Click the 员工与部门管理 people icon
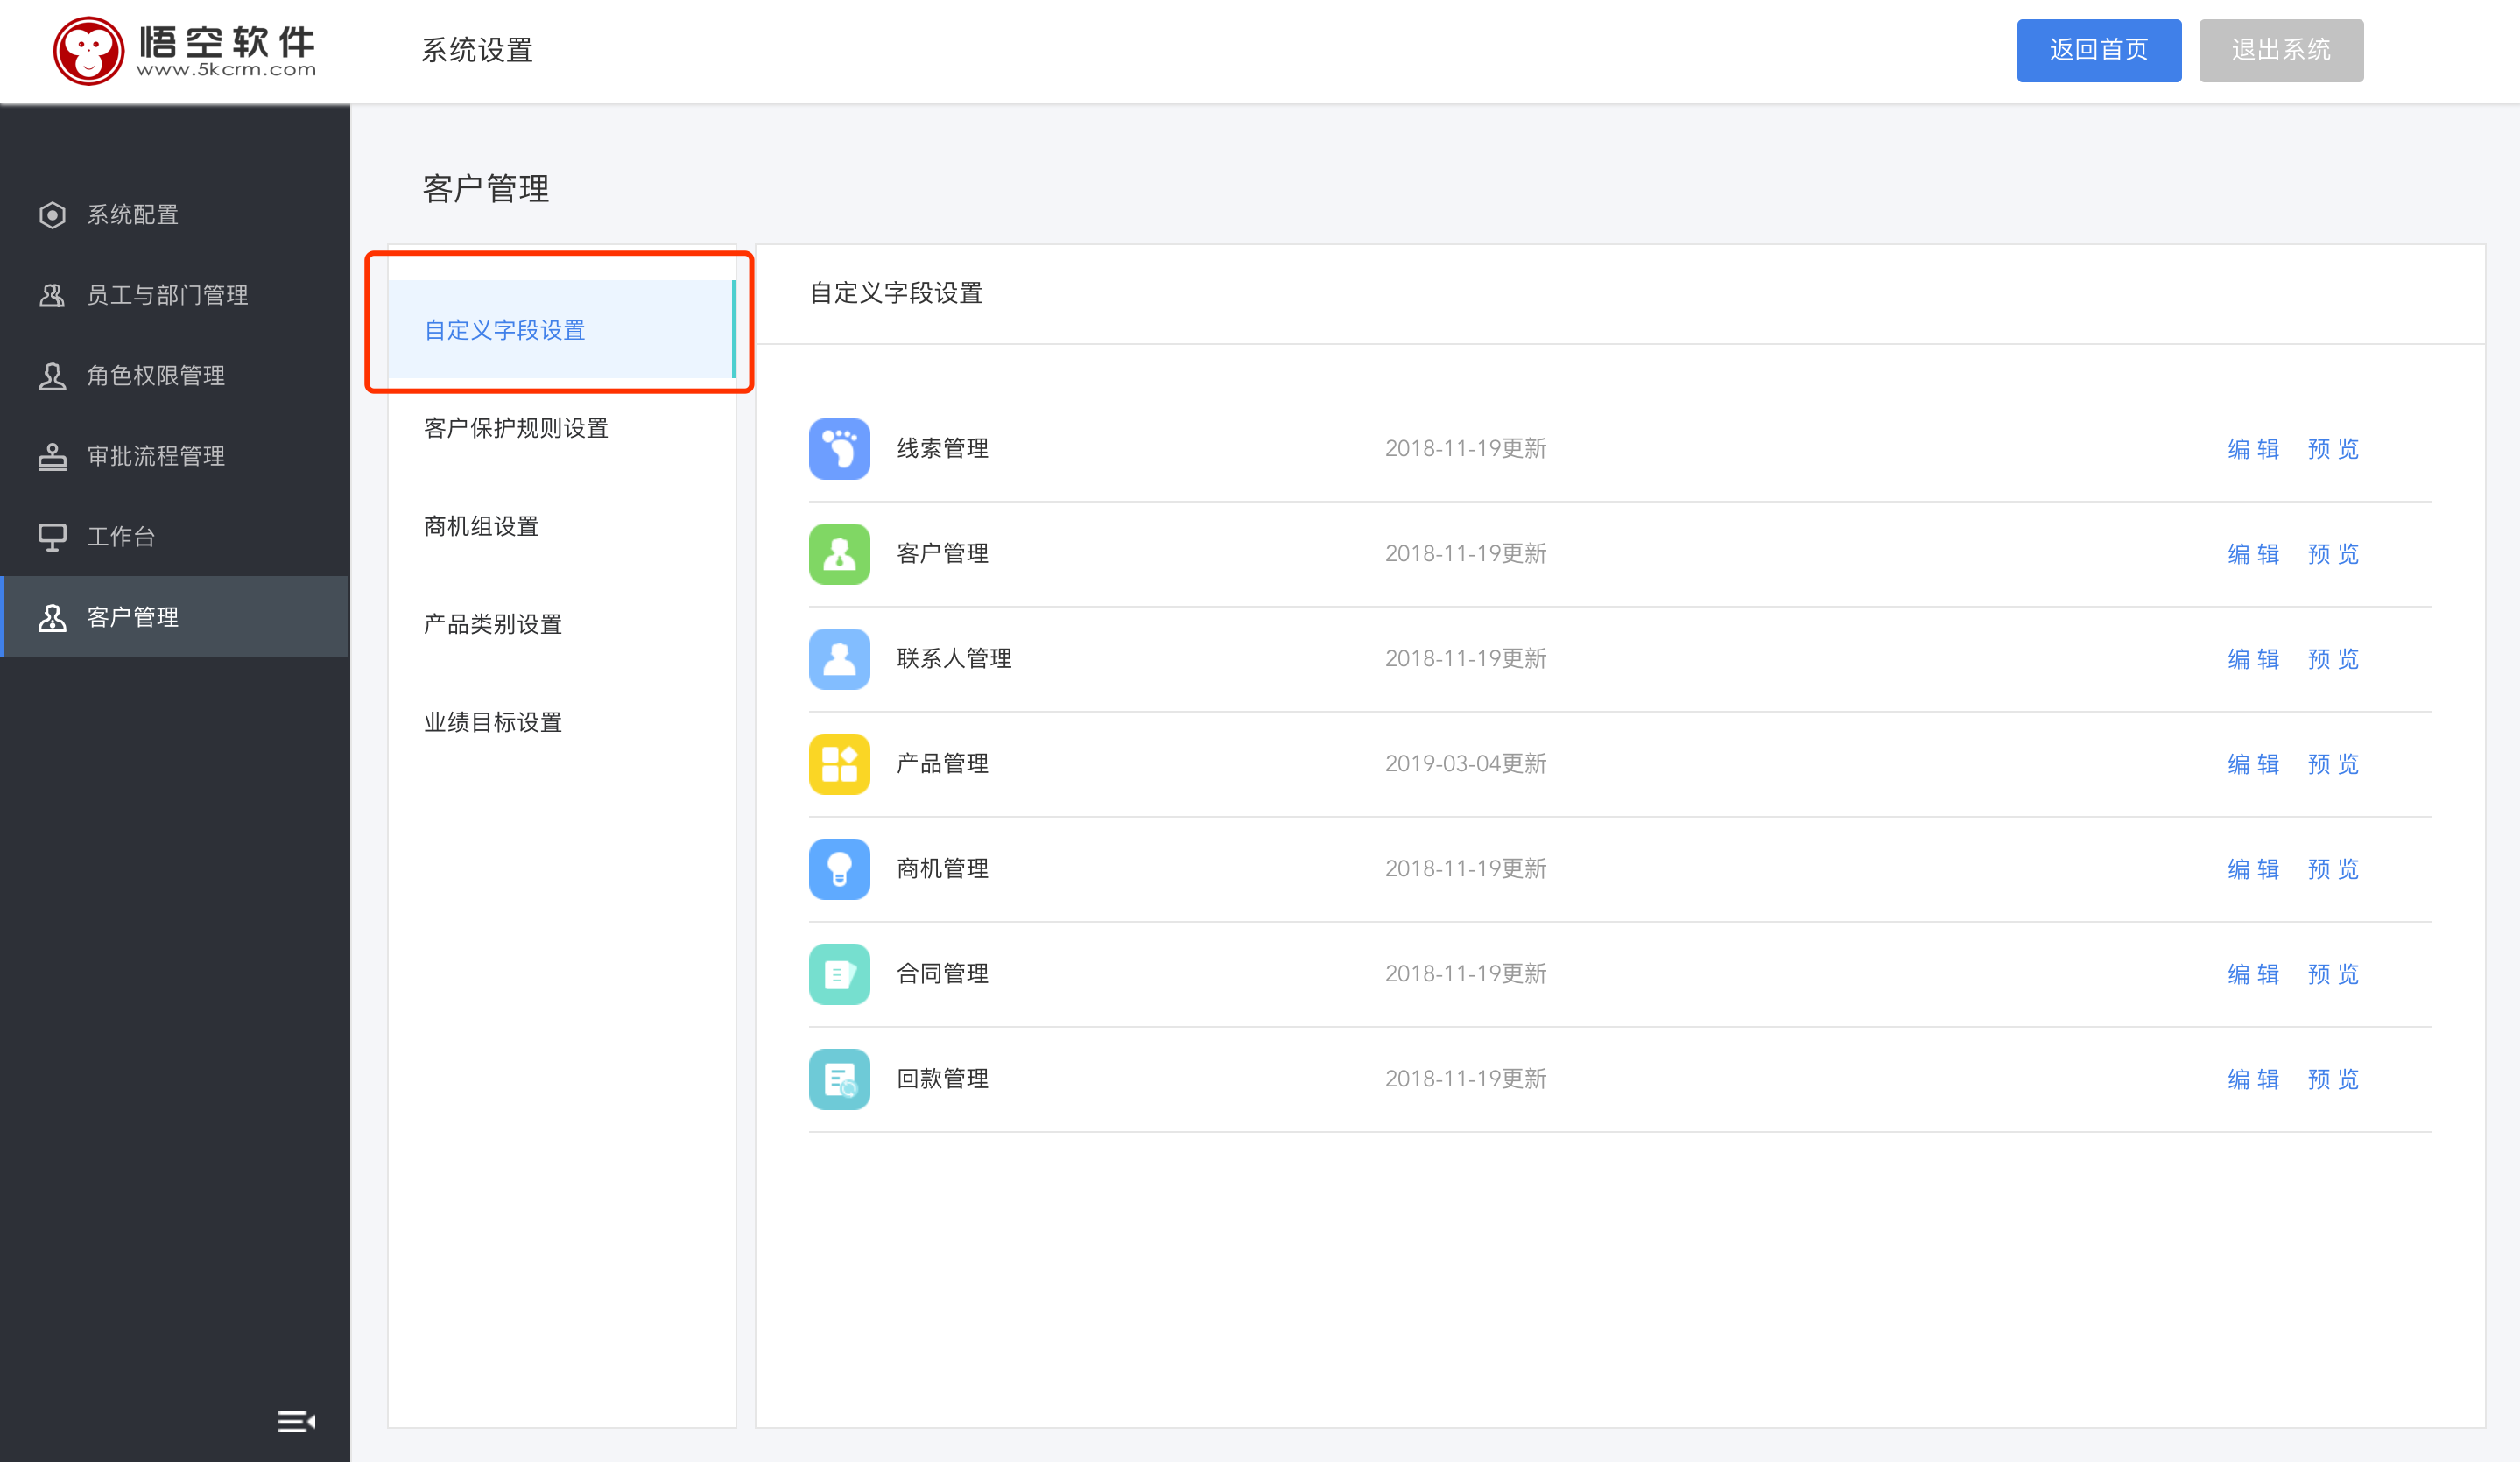The height and width of the screenshot is (1462, 2520). pyautogui.click(x=52, y=295)
